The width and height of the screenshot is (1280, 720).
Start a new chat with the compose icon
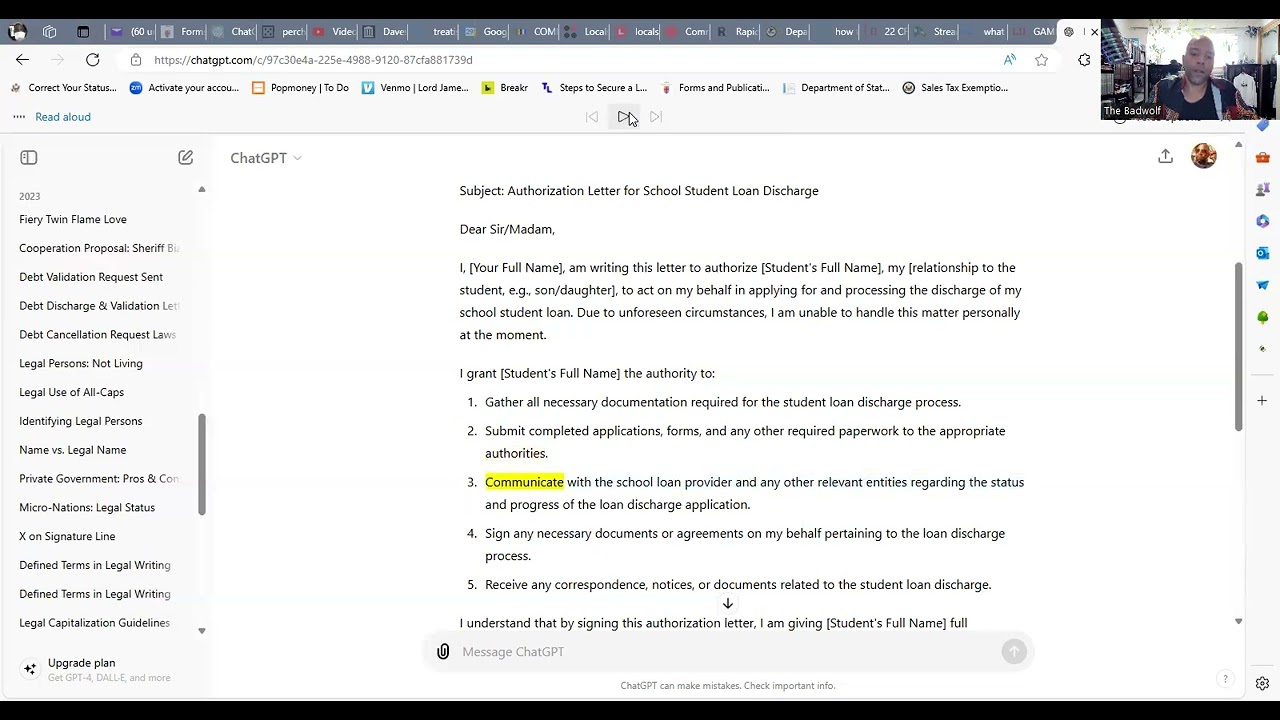click(185, 158)
